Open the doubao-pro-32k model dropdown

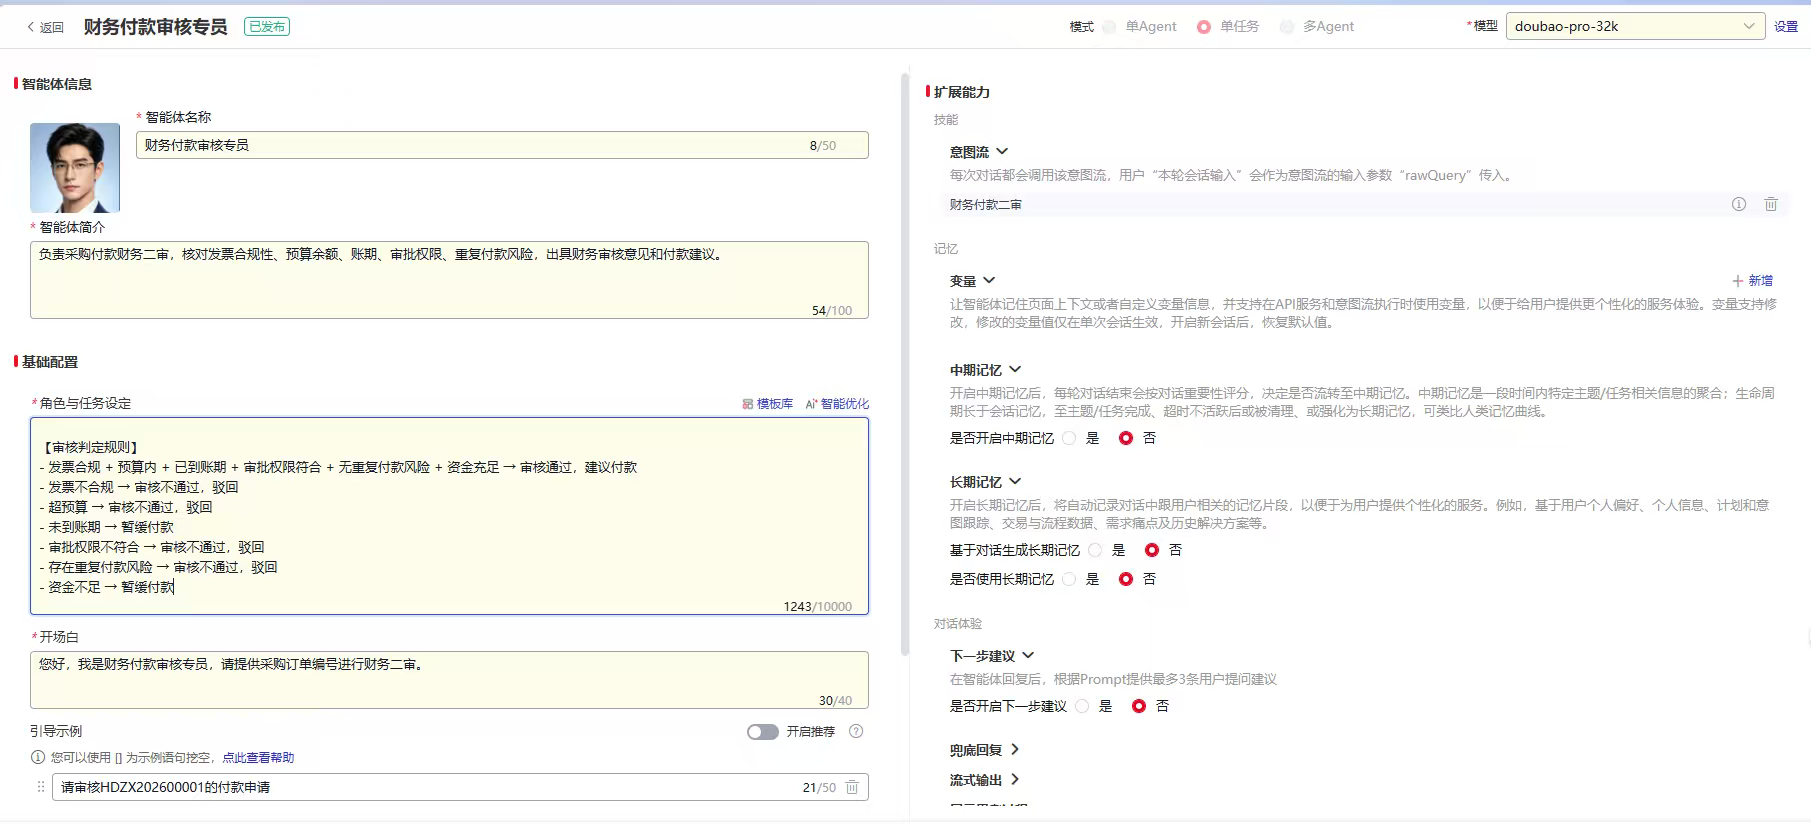pos(1635,27)
